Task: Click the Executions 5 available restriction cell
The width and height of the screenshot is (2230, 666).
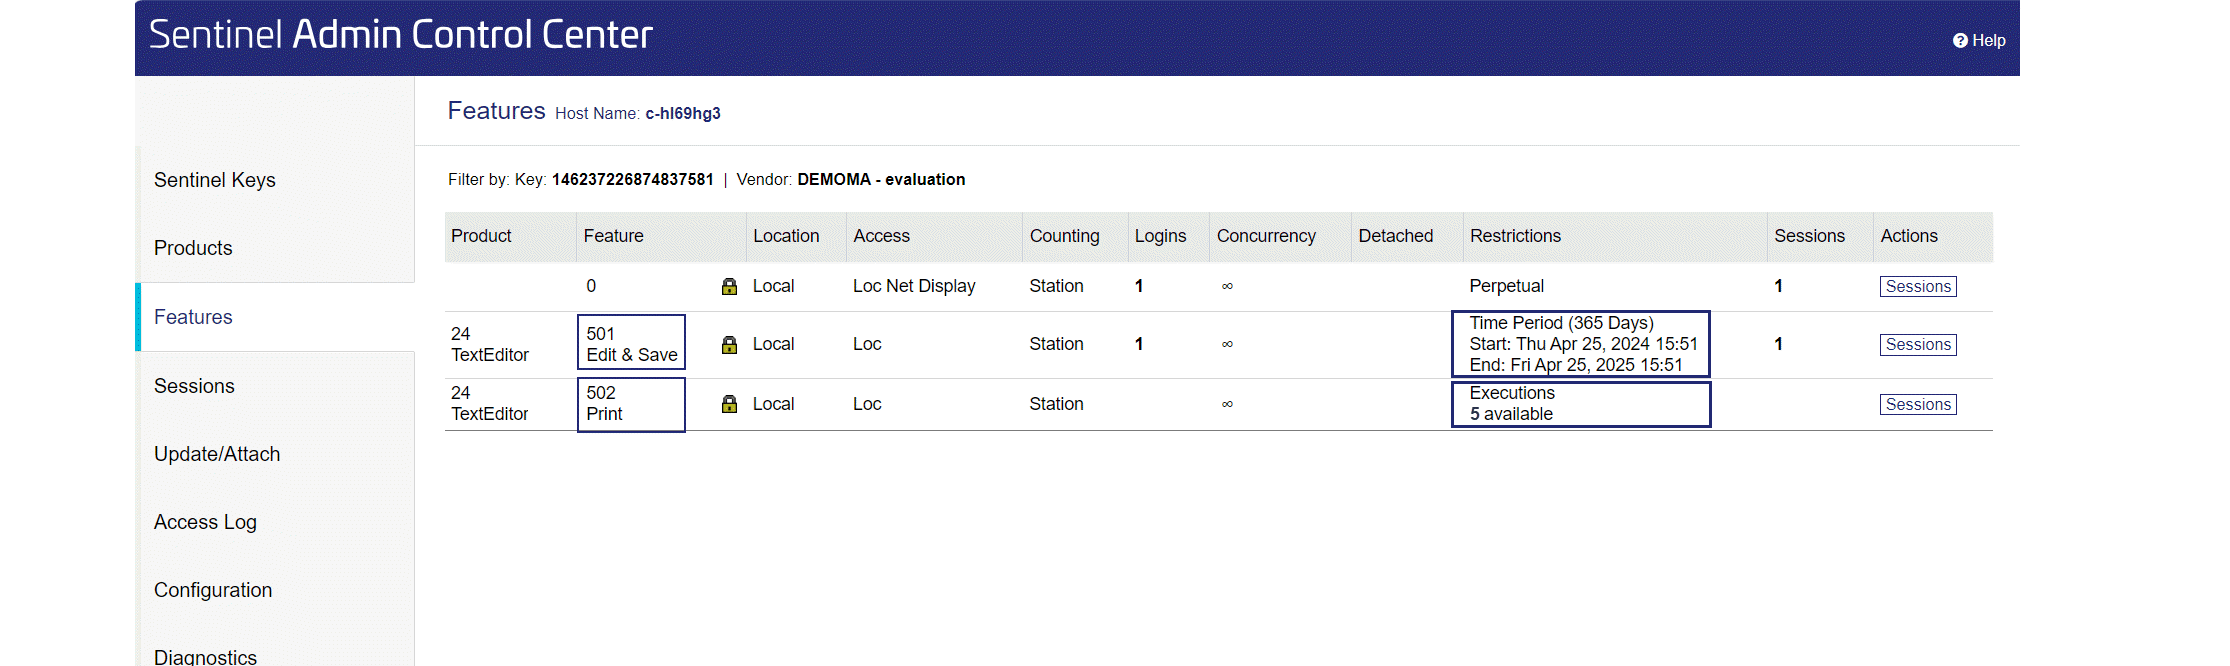Action: pos(1580,404)
